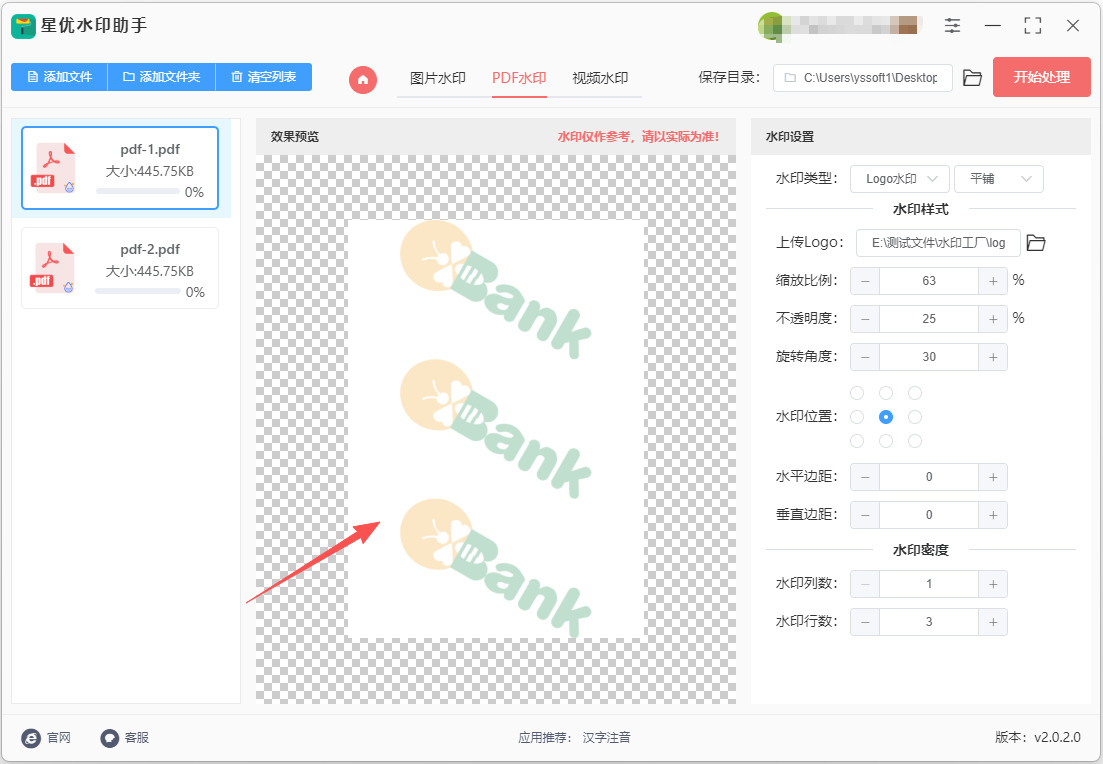Click the pdf-2.pdf file name text

point(150,249)
